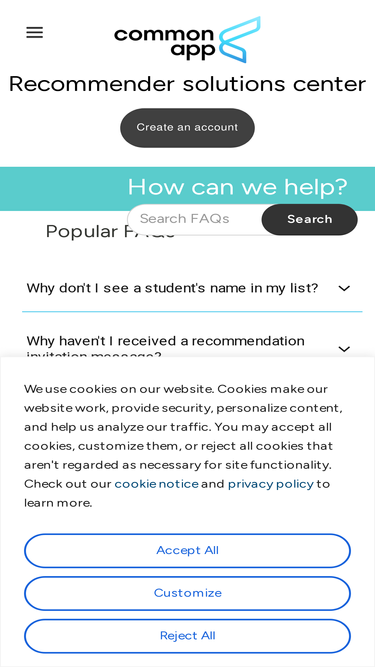Expand the student's name FAQ chevron
Screen dimensions: 375x667
click(344, 288)
